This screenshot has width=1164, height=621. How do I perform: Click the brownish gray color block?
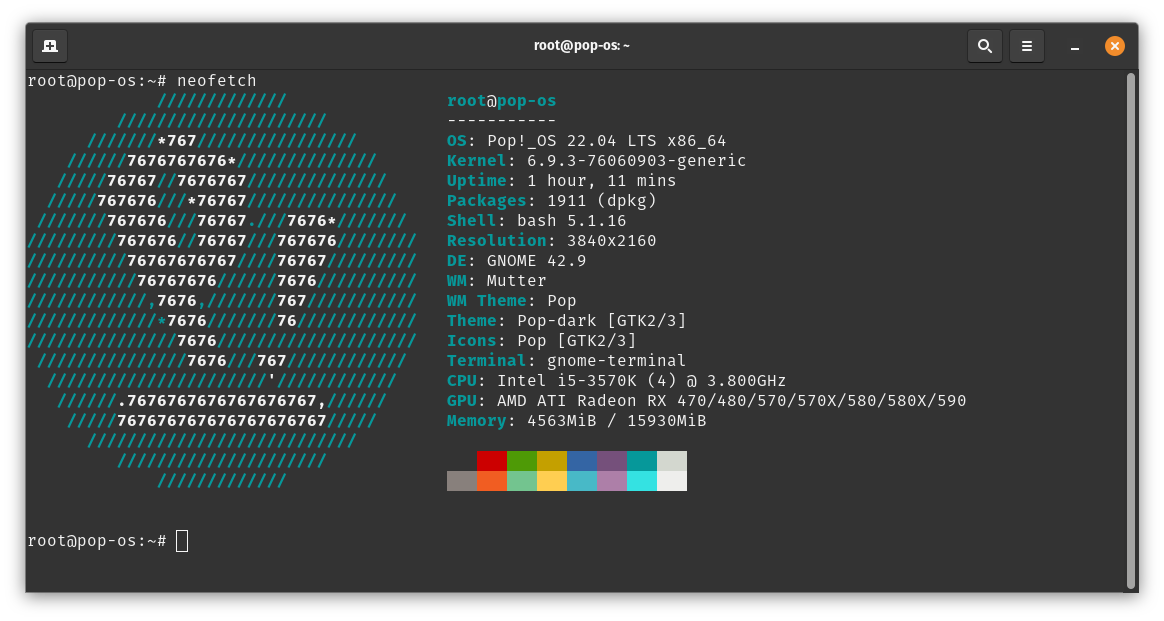[x=462, y=481]
